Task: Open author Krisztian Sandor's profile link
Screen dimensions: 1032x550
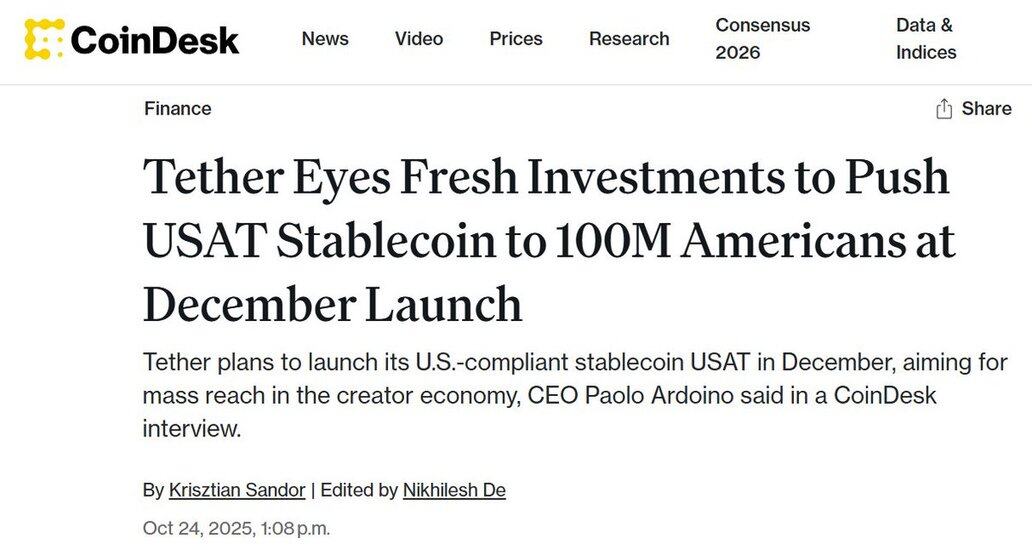Action: pos(237,490)
